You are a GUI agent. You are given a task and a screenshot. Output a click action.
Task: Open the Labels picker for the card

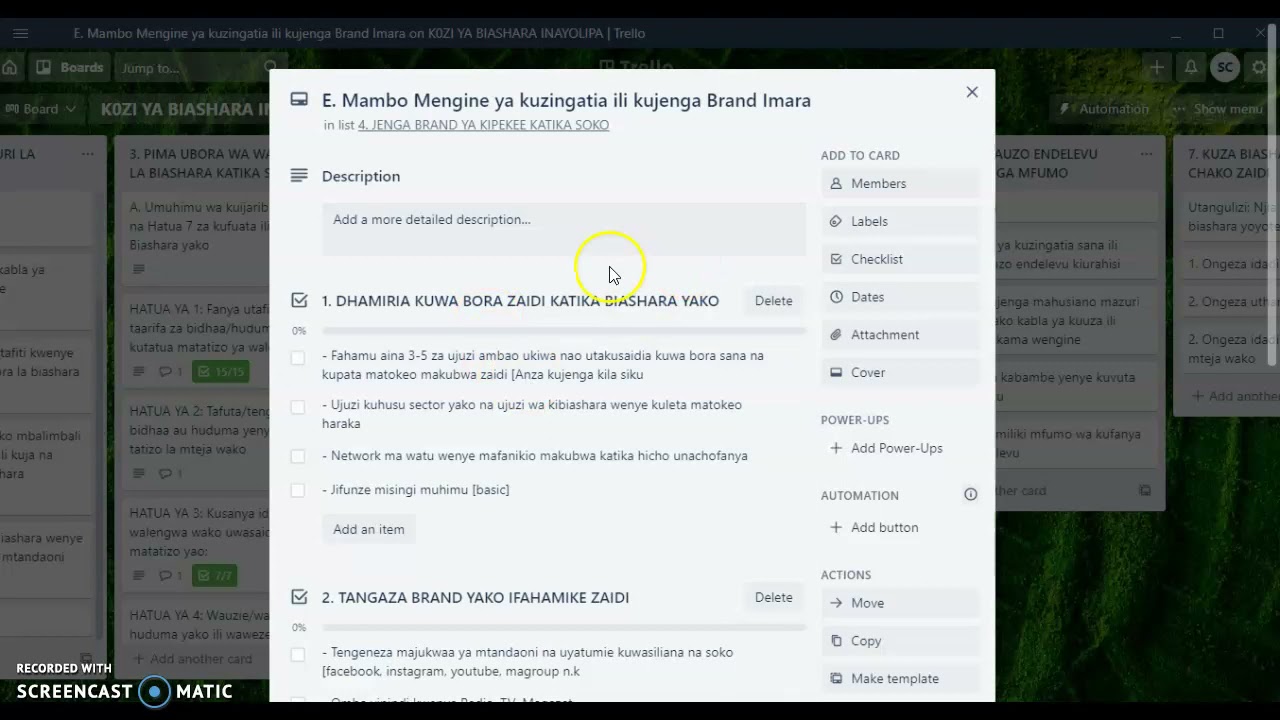coord(900,222)
